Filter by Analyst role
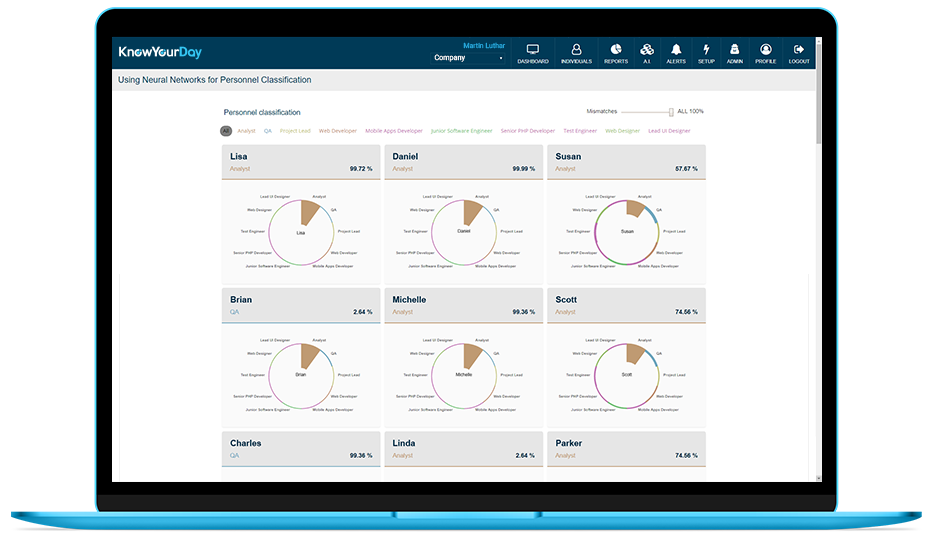 click(x=246, y=131)
